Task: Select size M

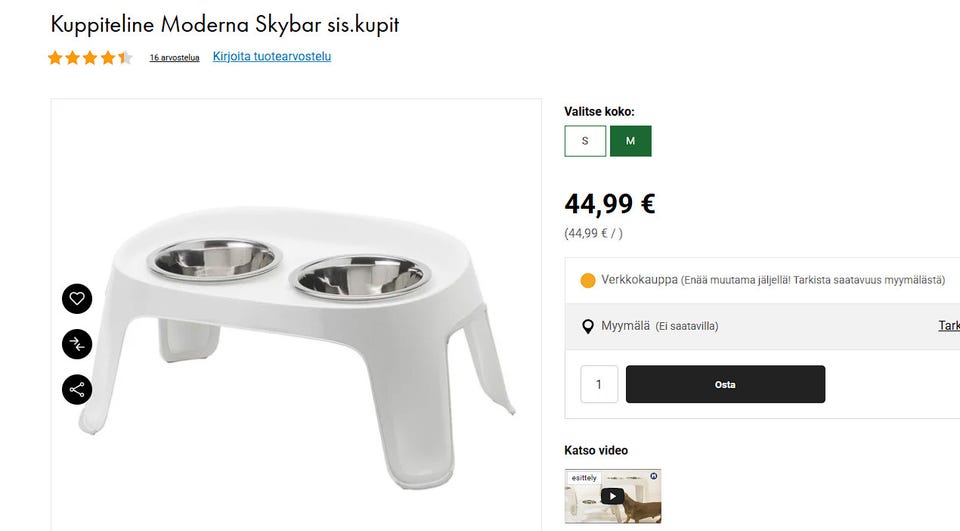Action: click(x=630, y=141)
